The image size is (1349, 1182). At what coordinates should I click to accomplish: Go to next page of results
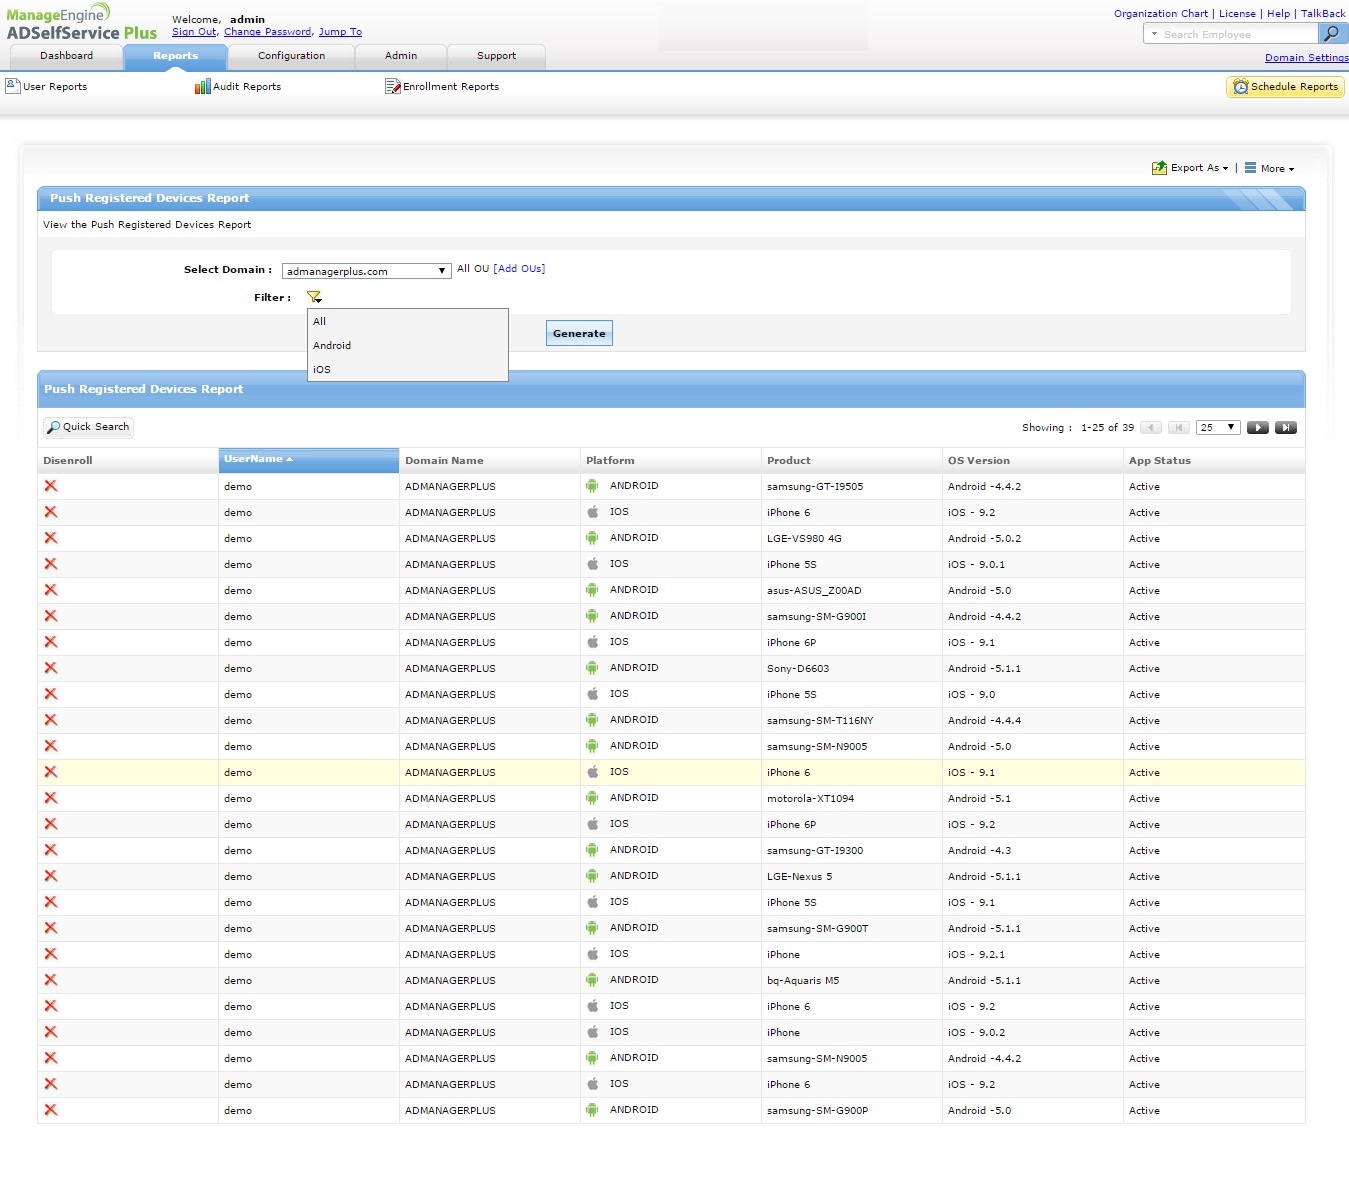pyautogui.click(x=1258, y=428)
